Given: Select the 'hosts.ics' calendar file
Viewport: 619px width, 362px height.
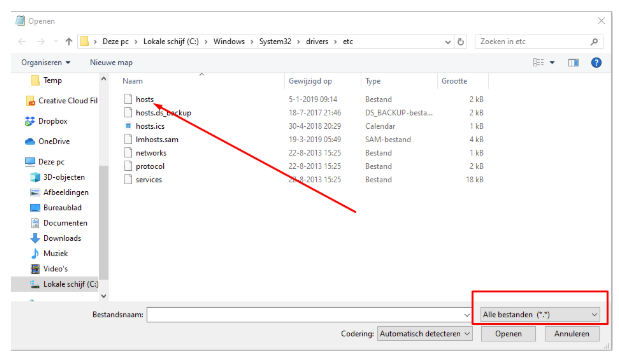Looking at the screenshot, I should point(150,126).
